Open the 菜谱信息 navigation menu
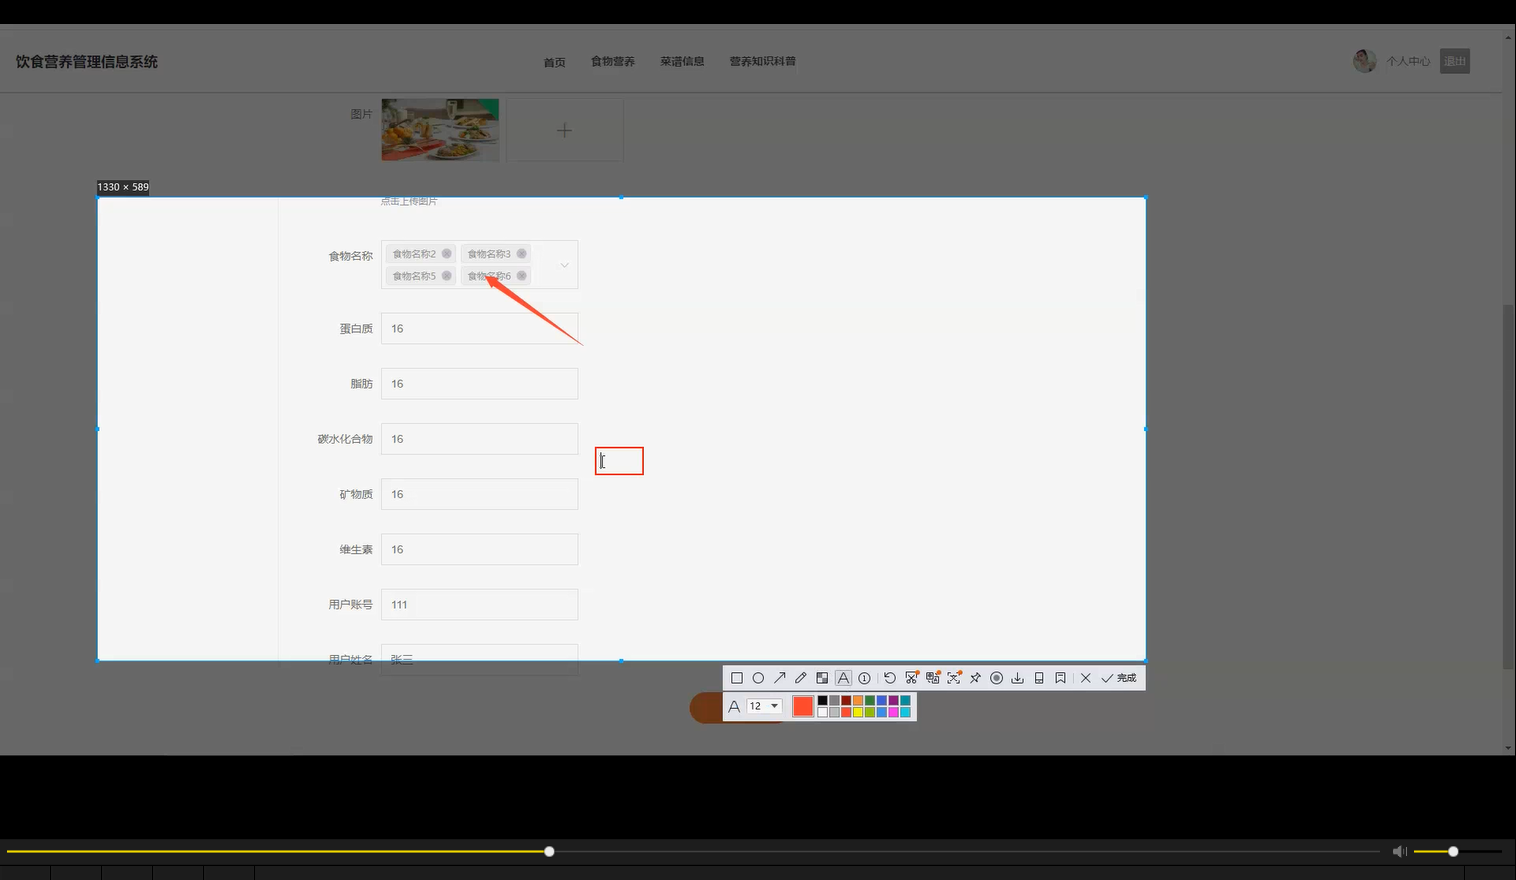1516x880 pixels. click(682, 61)
